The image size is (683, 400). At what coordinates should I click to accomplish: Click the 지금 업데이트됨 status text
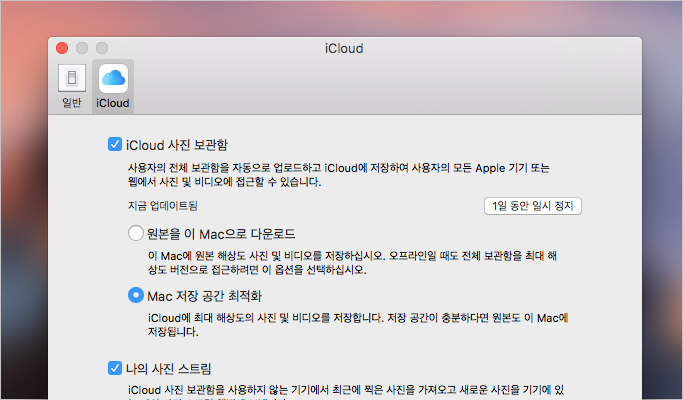[162, 206]
